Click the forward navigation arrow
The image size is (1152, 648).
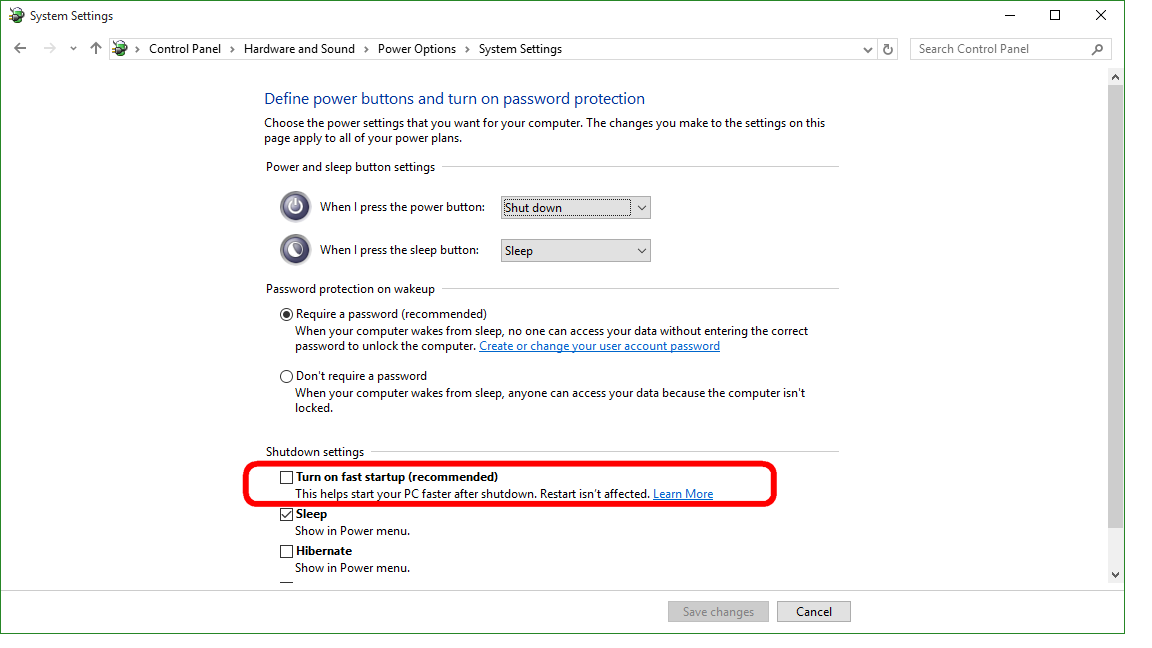49,48
